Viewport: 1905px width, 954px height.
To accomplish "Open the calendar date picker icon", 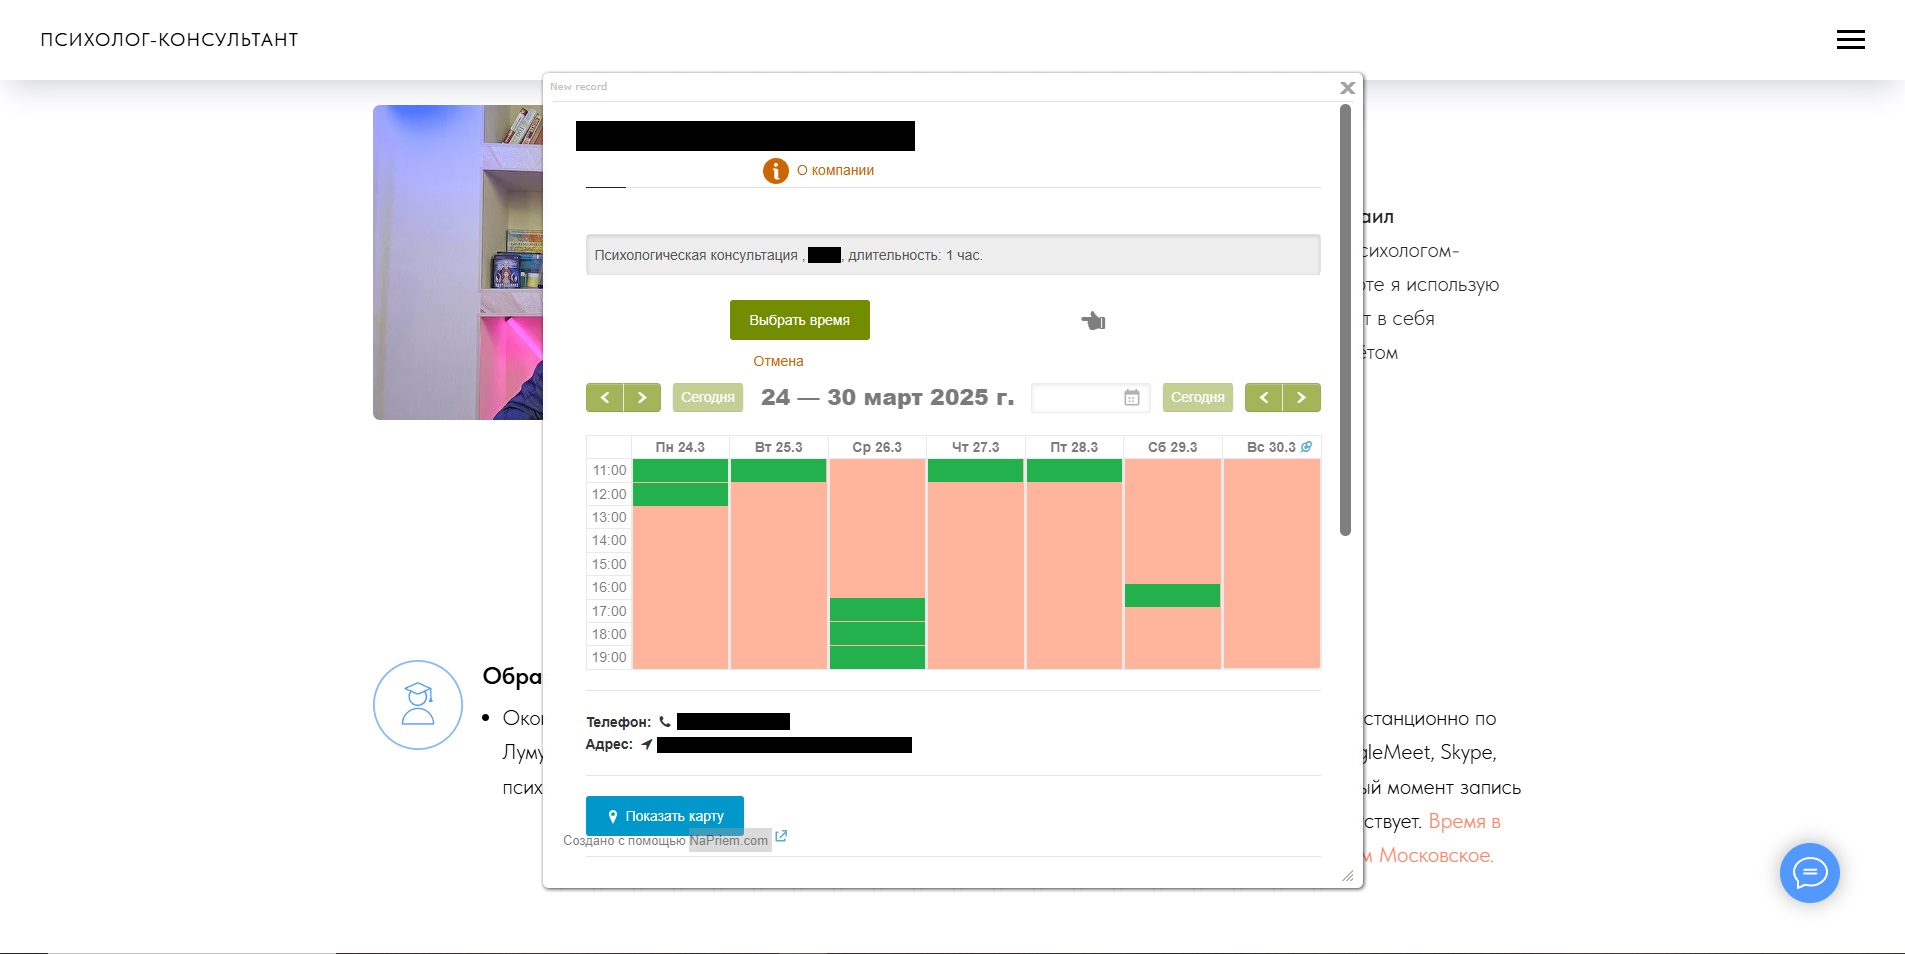I will pyautogui.click(x=1132, y=398).
